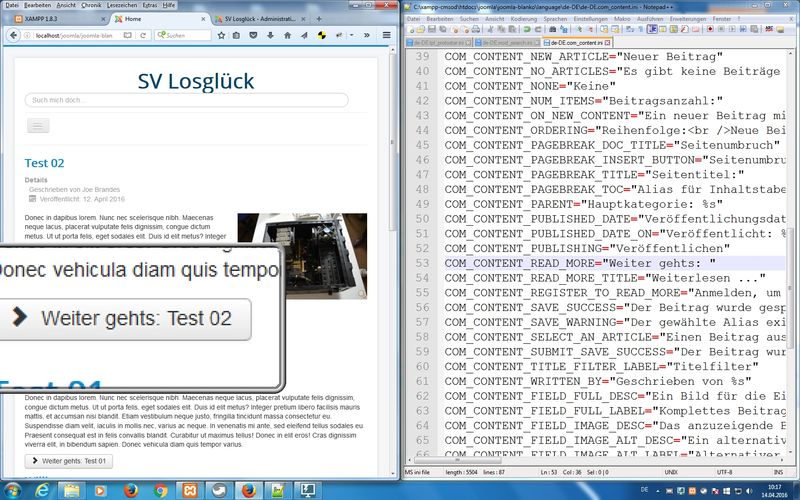Click the yellow-black circle add-on icon
The height and width of the screenshot is (500, 800).
pyautogui.click(x=321, y=35)
